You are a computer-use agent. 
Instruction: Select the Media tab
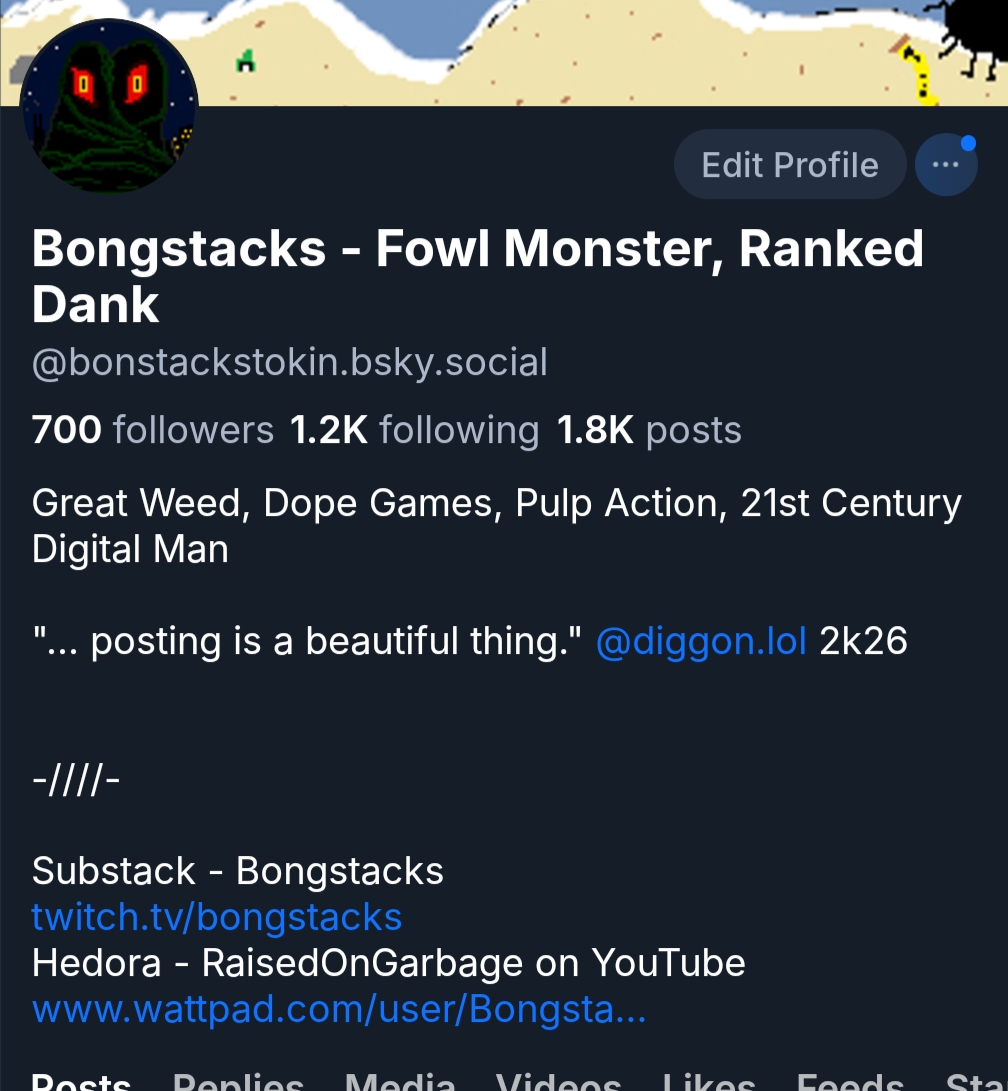pyautogui.click(x=400, y=1082)
